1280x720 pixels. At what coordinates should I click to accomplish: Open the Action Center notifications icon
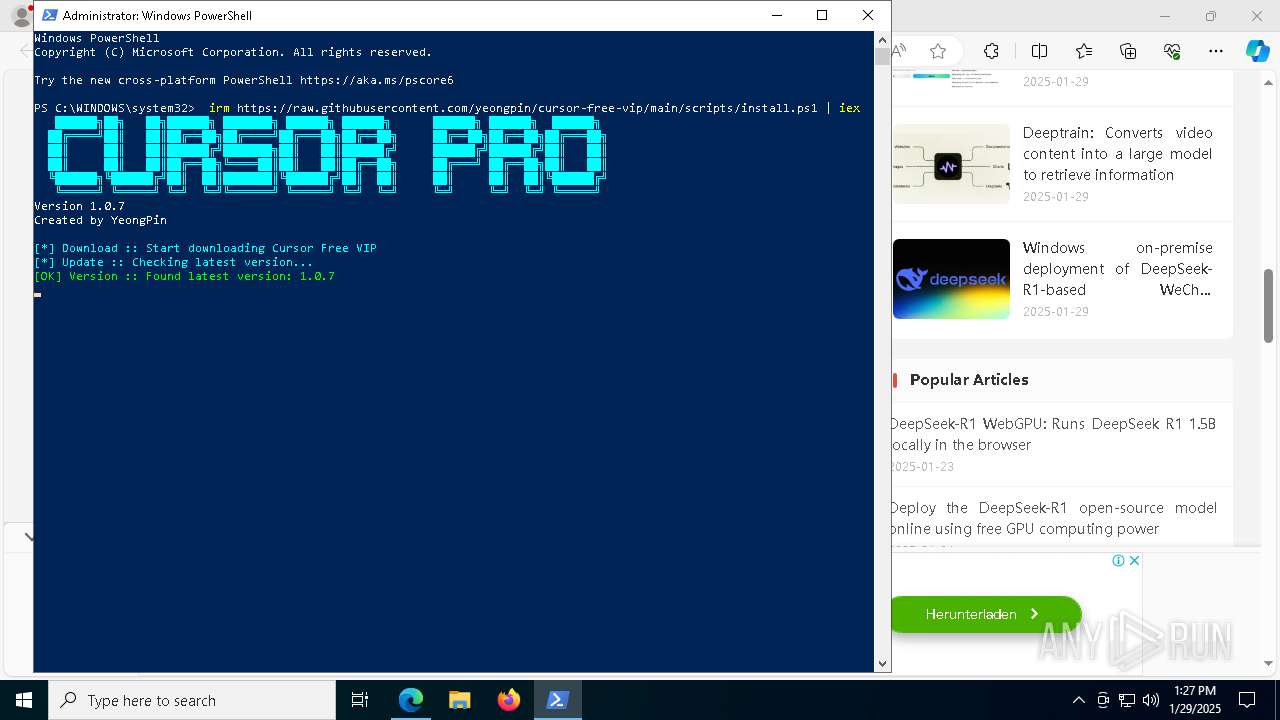1247,700
